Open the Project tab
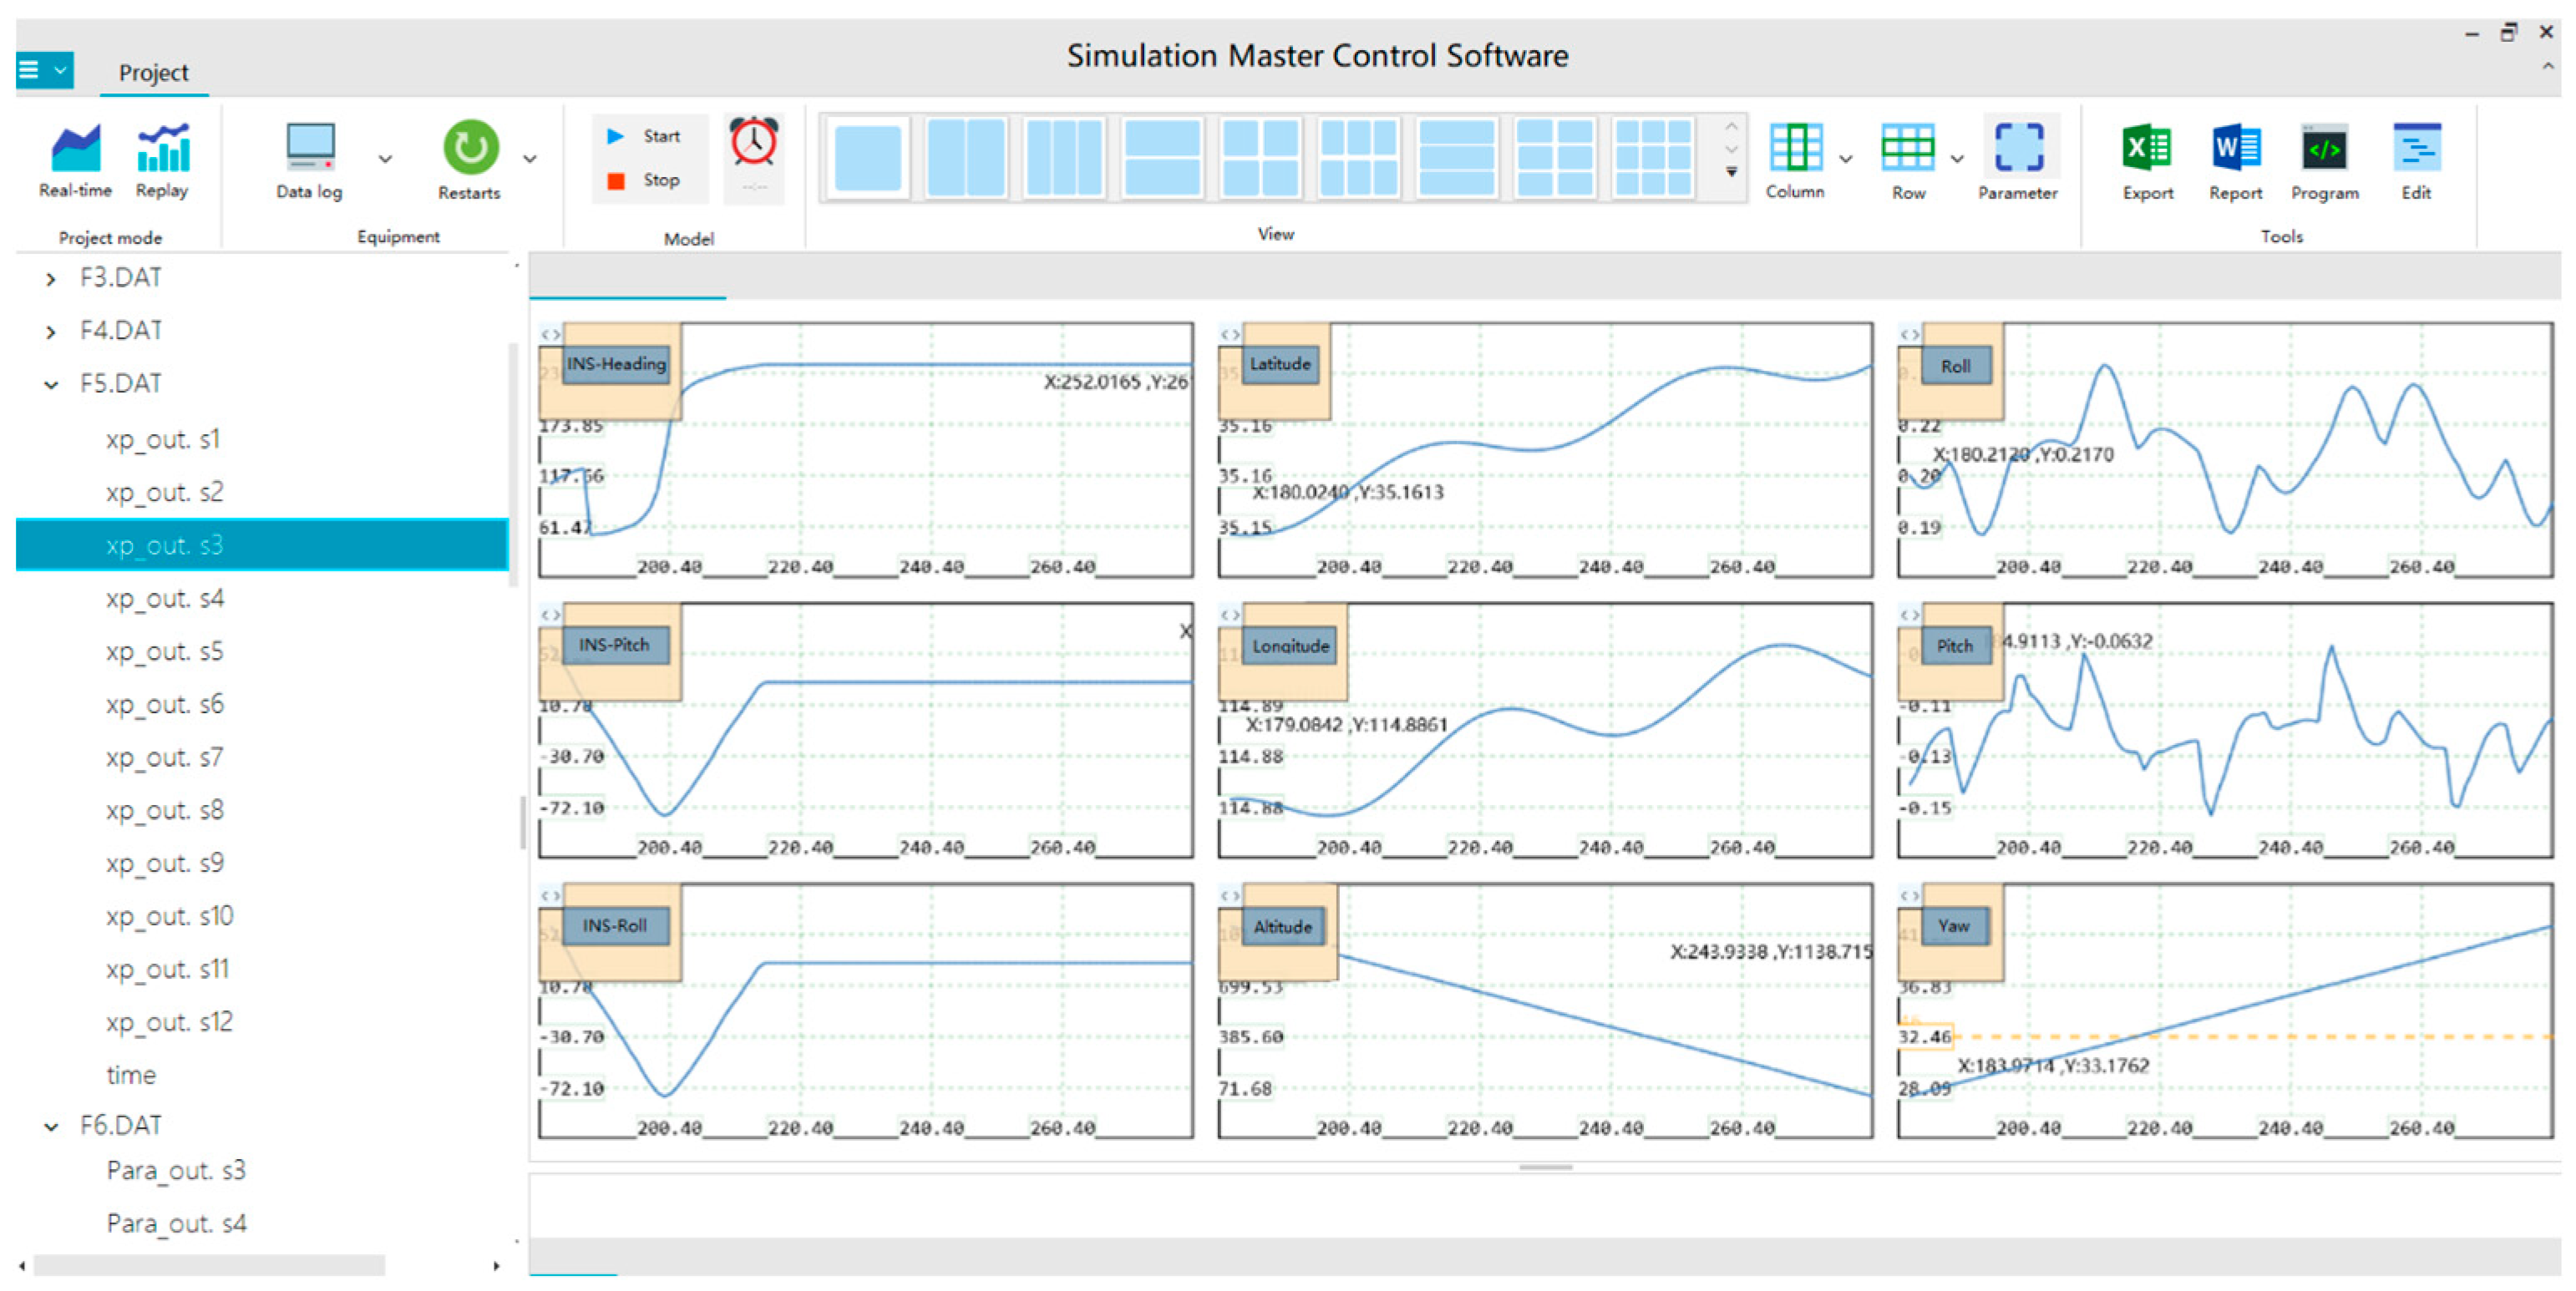Image resolution: width=2576 pixels, height=1291 pixels. [153, 73]
